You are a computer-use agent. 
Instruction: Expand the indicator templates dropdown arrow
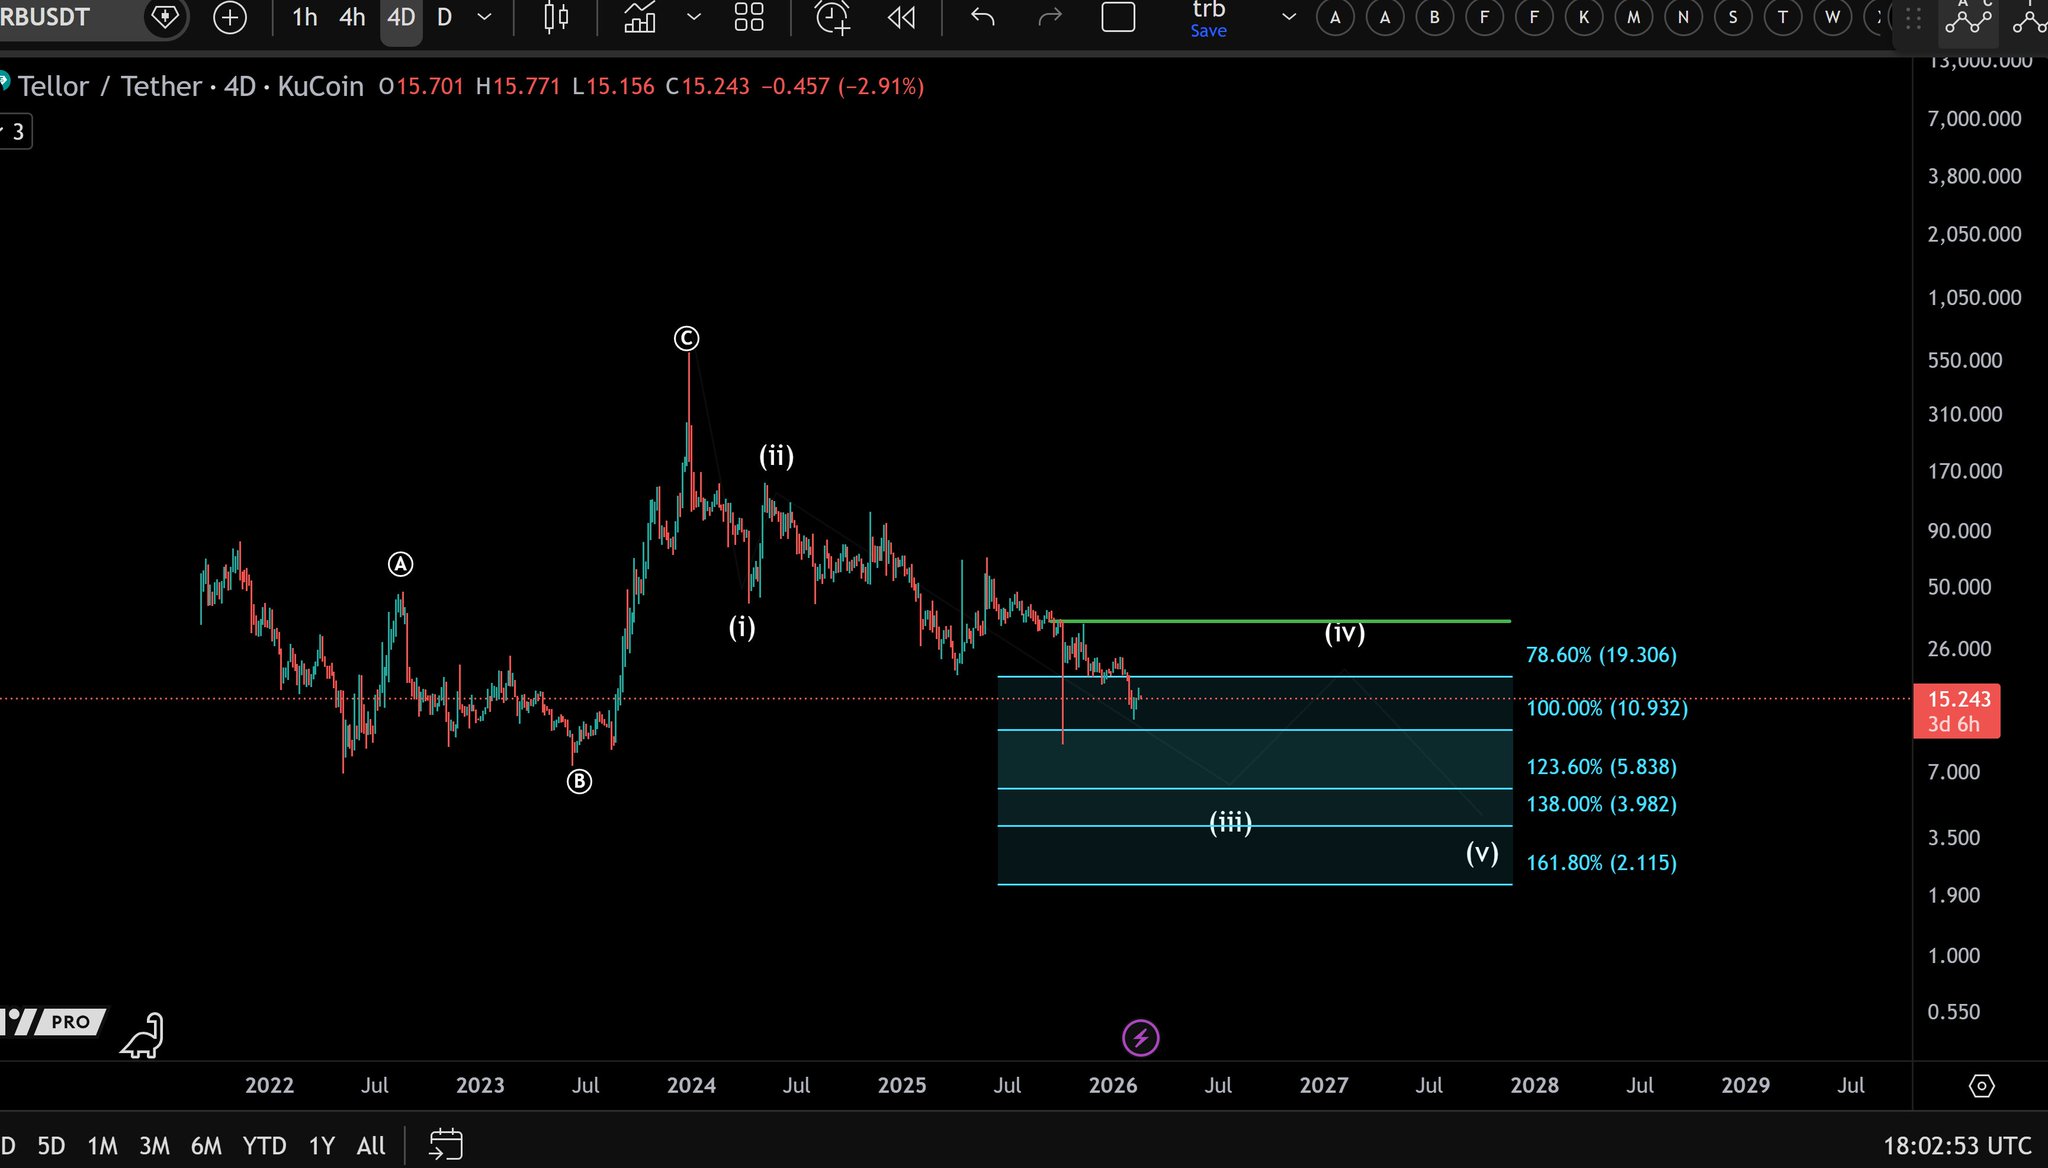pos(694,17)
